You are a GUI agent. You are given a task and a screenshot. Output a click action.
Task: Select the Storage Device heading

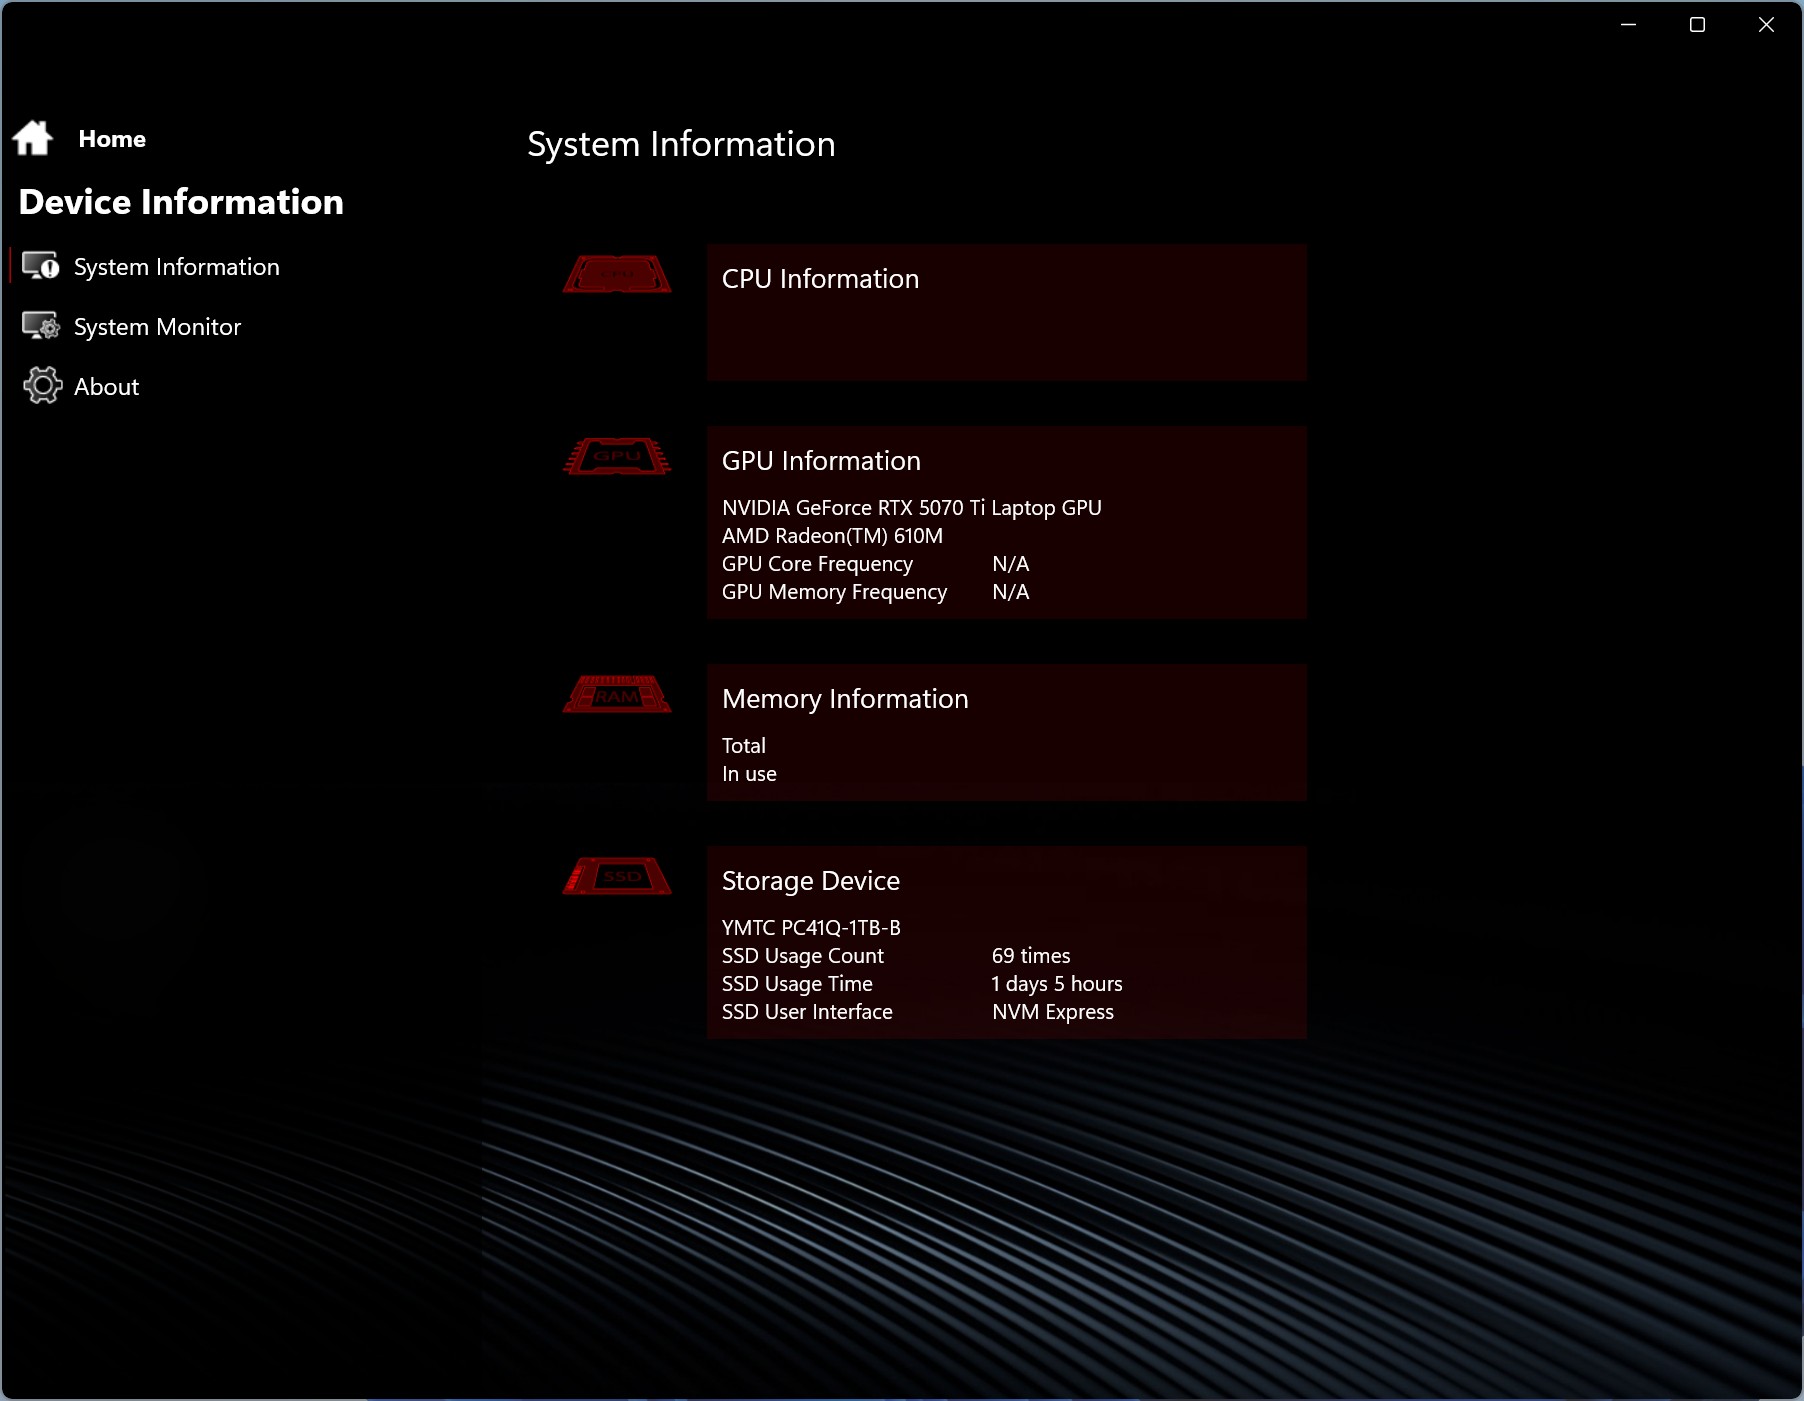click(x=811, y=881)
